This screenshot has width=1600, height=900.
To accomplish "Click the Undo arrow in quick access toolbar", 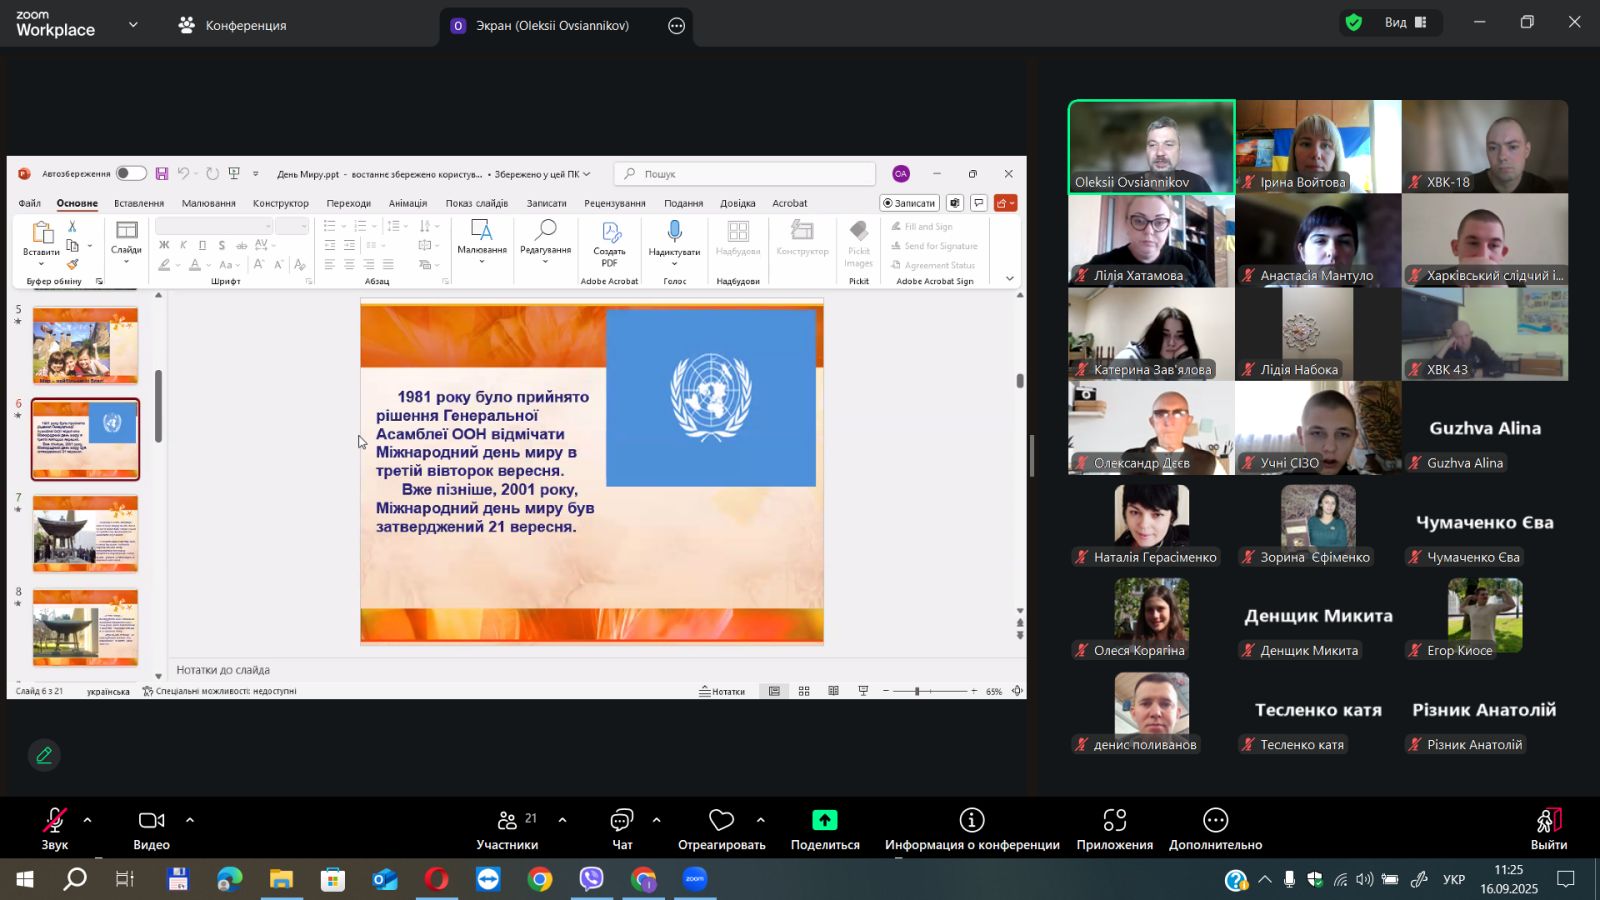I will coord(183,174).
